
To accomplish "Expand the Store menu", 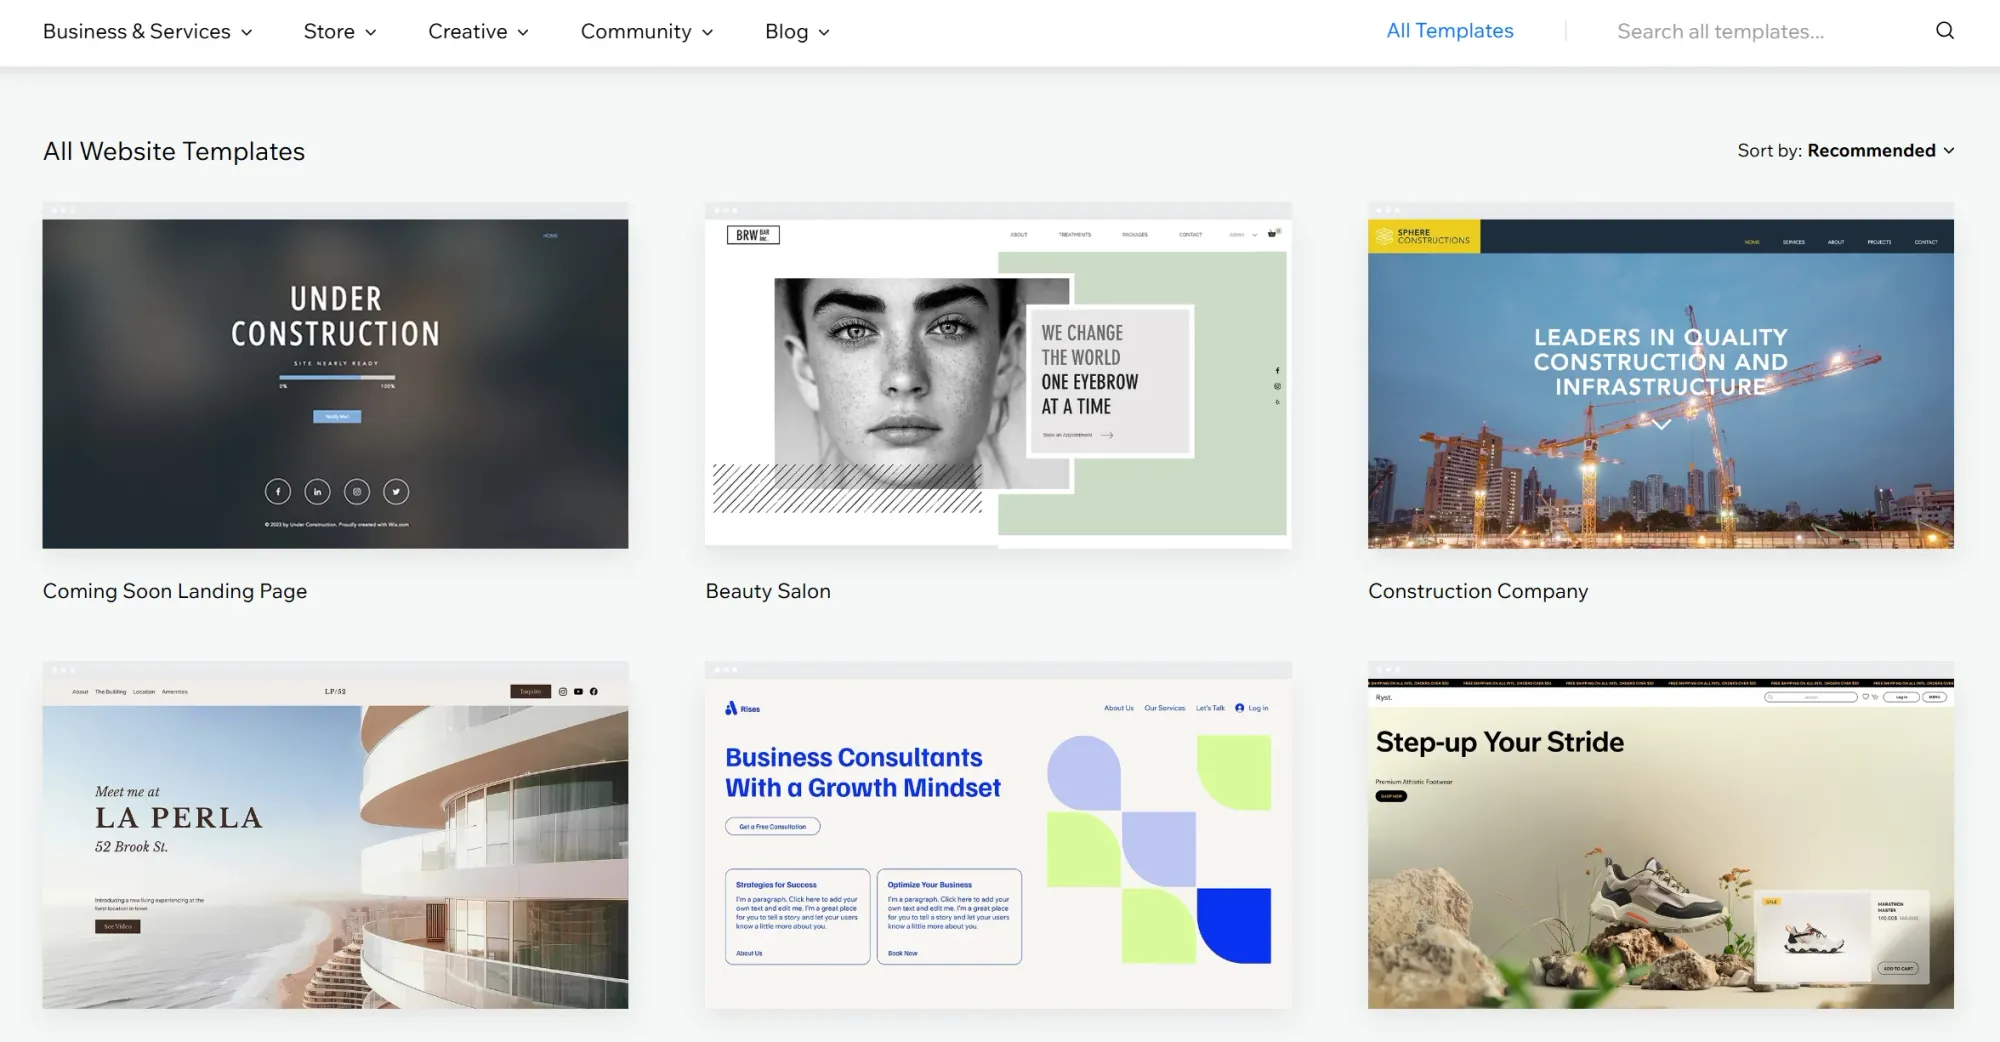I will [x=340, y=31].
